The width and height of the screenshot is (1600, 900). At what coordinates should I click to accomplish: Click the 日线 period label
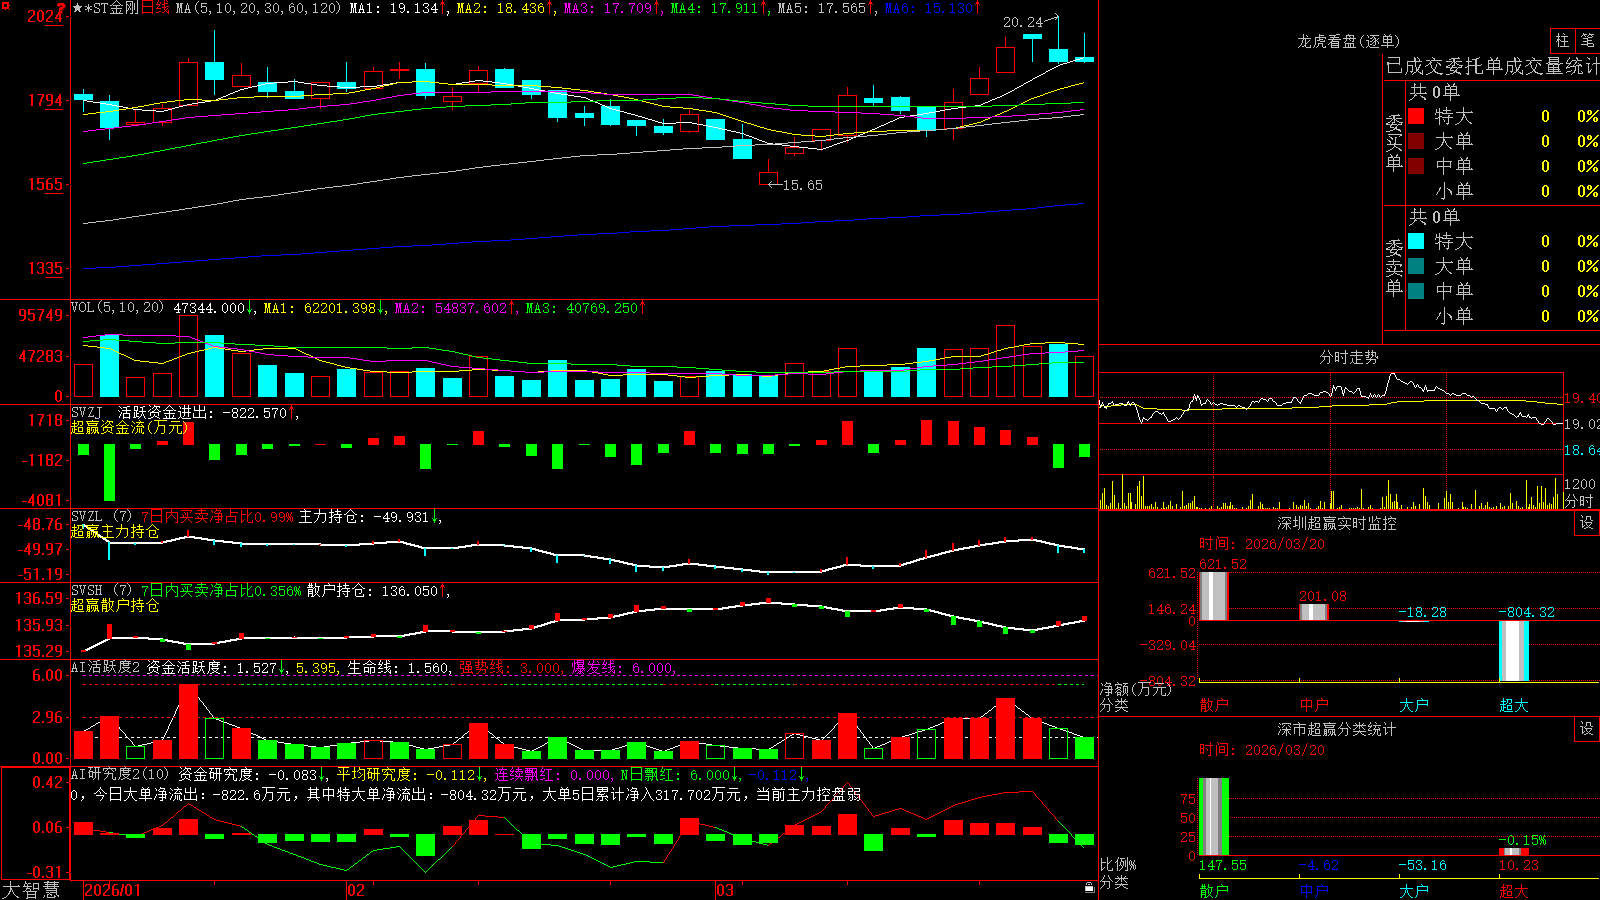(155, 8)
